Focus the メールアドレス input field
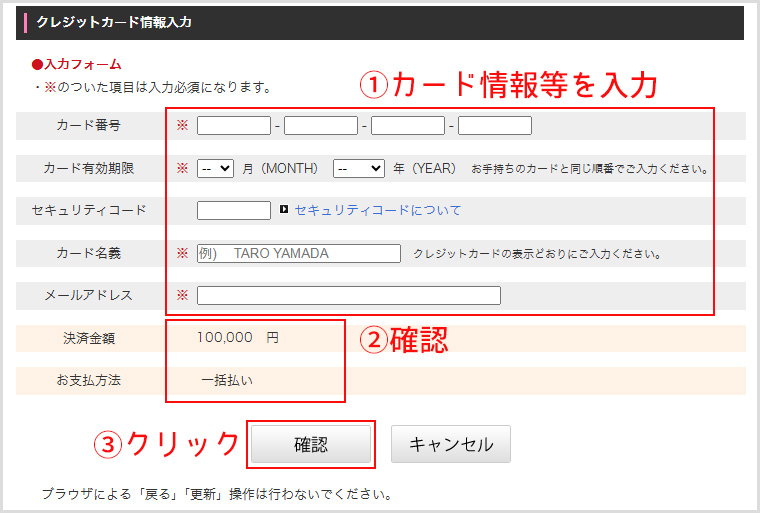The image size is (760, 513). point(348,296)
